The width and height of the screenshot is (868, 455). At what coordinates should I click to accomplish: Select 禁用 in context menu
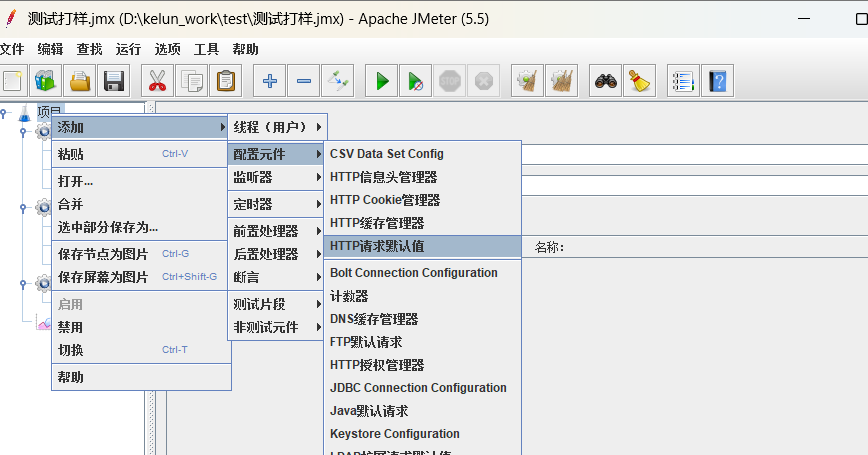[141, 327]
